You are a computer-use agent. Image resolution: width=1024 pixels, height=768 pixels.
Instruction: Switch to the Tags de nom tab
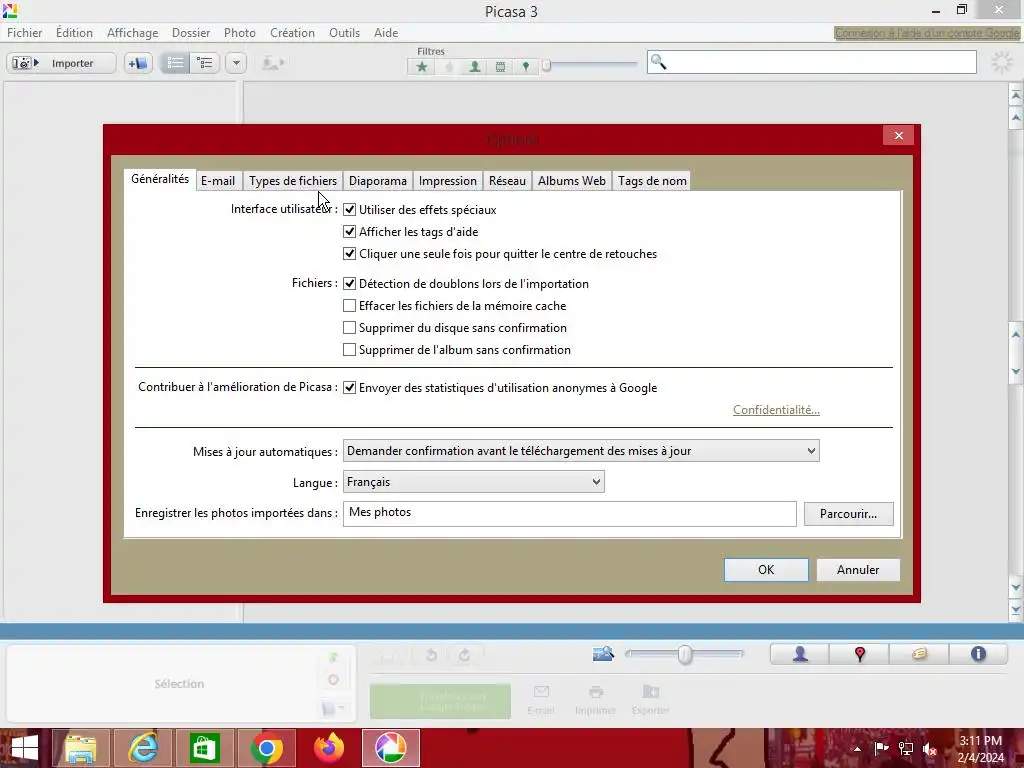click(x=652, y=181)
